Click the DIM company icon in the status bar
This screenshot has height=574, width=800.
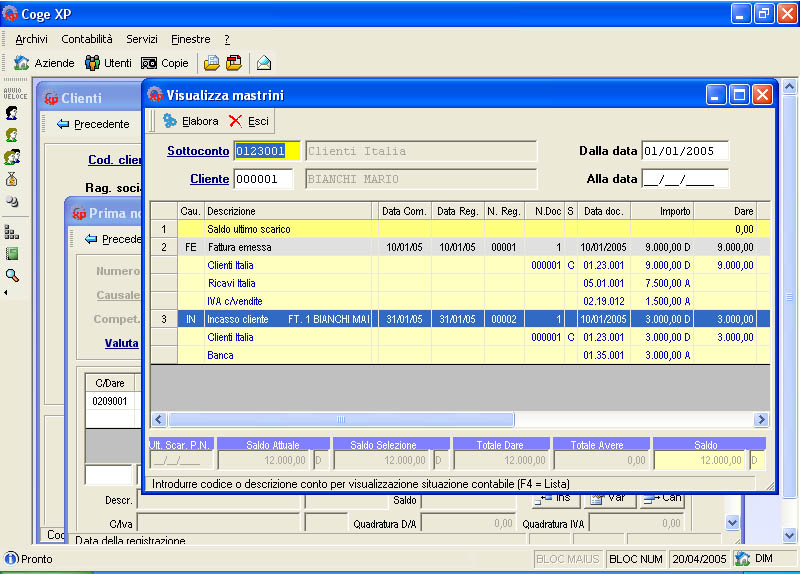pos(742,559)
